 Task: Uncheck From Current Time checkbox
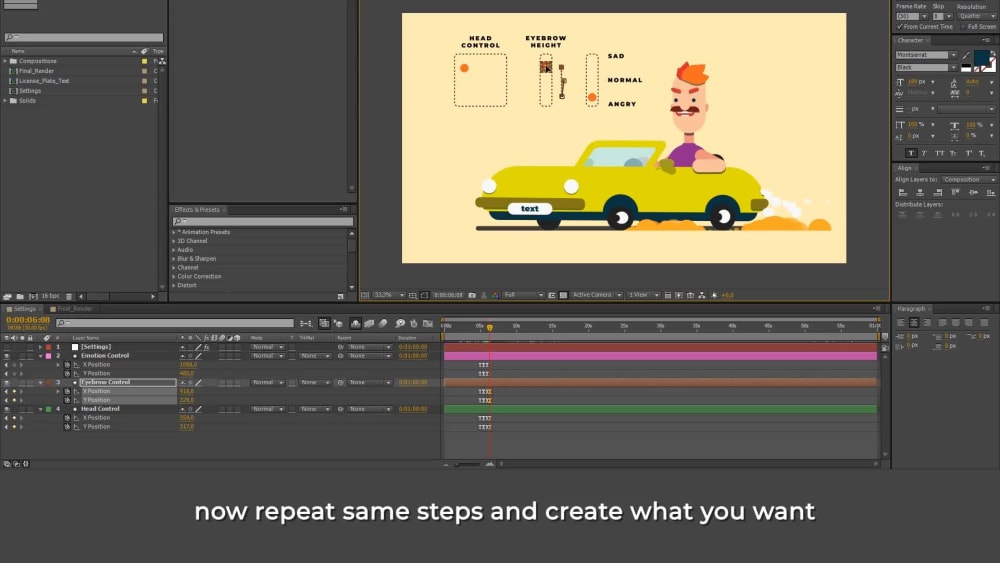click(899, 27)
